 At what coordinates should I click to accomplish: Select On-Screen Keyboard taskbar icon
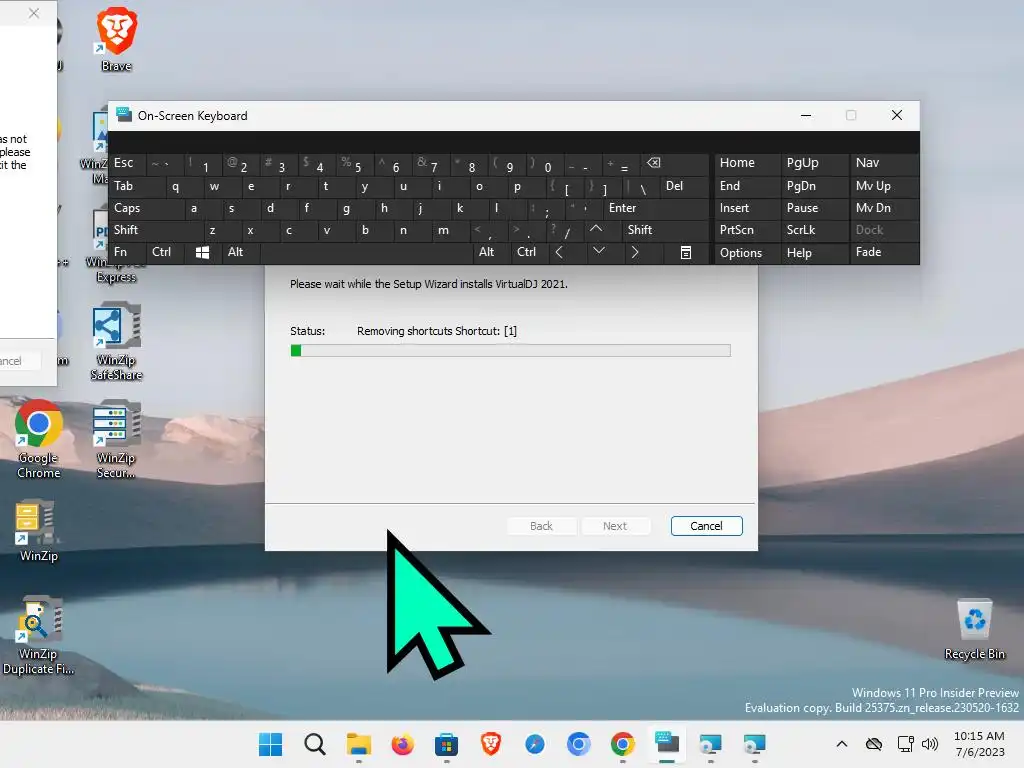coord(667,744)
